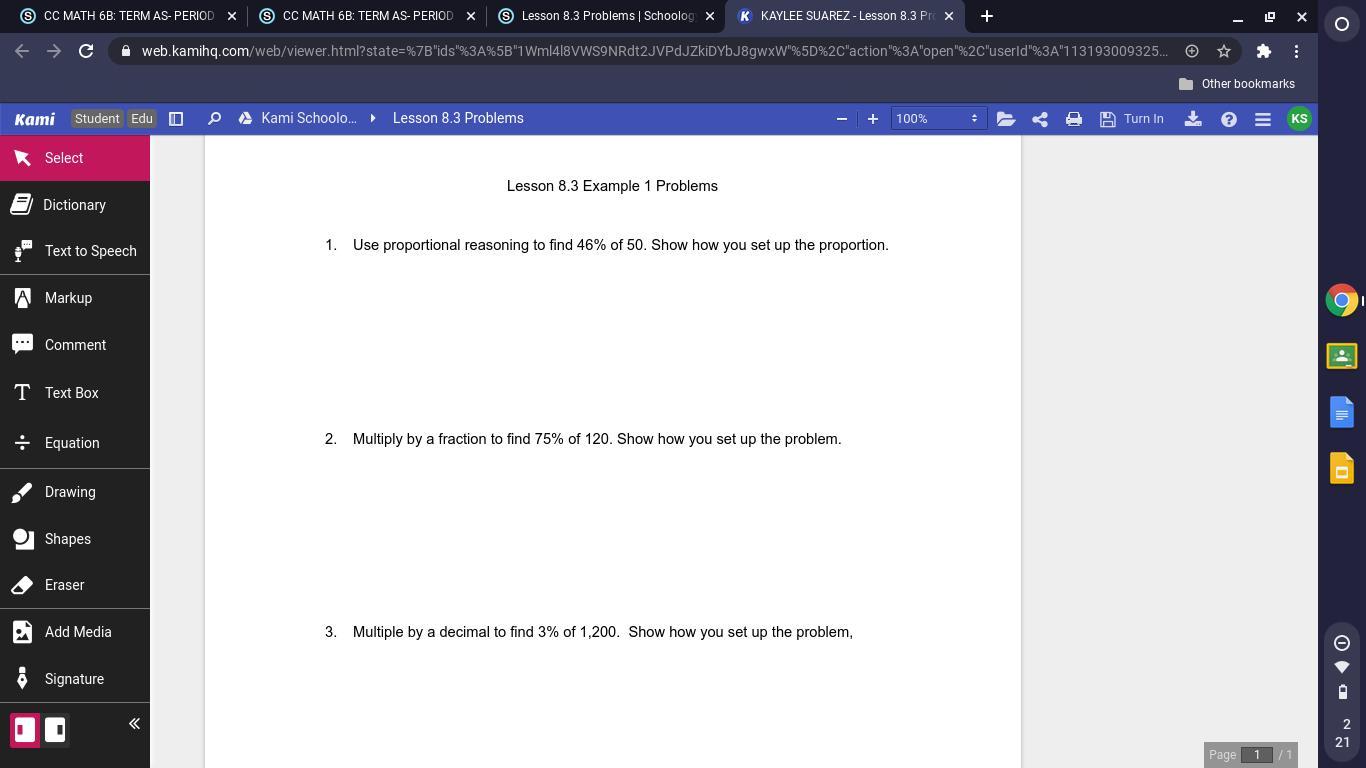Click the Kami logo

click(35, 119)
